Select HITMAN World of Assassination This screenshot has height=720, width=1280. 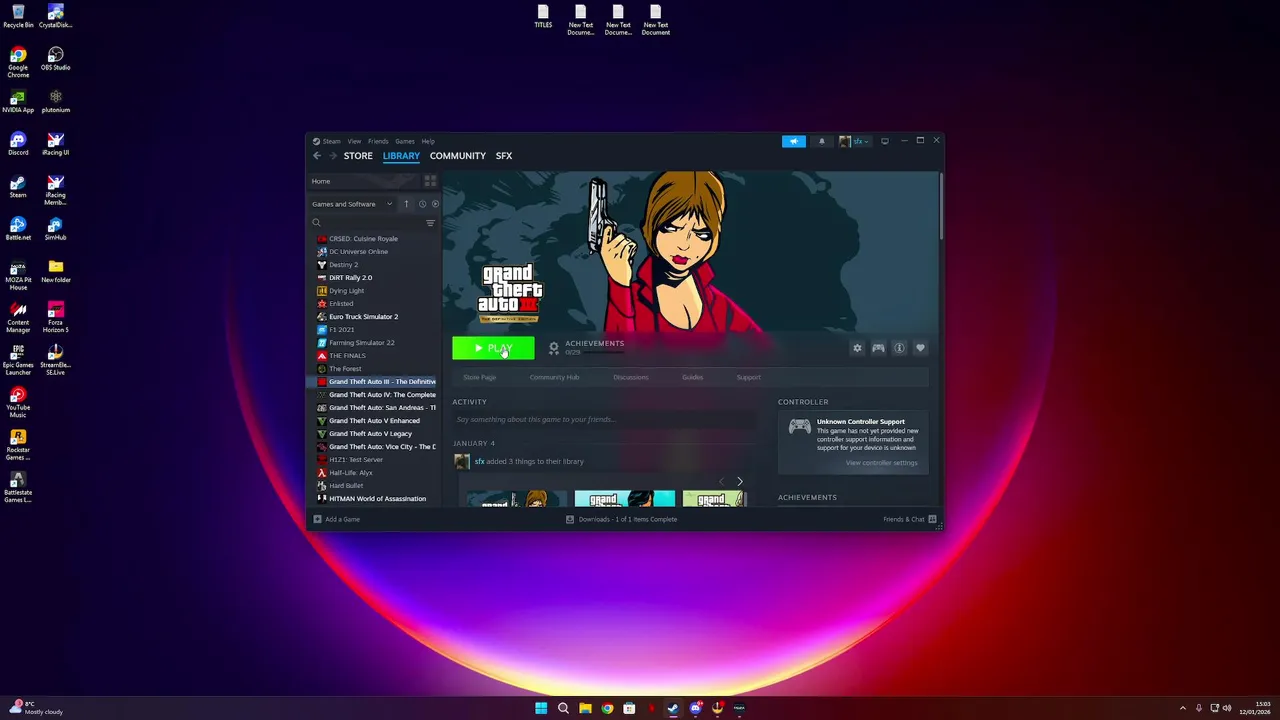coord(377,499)
